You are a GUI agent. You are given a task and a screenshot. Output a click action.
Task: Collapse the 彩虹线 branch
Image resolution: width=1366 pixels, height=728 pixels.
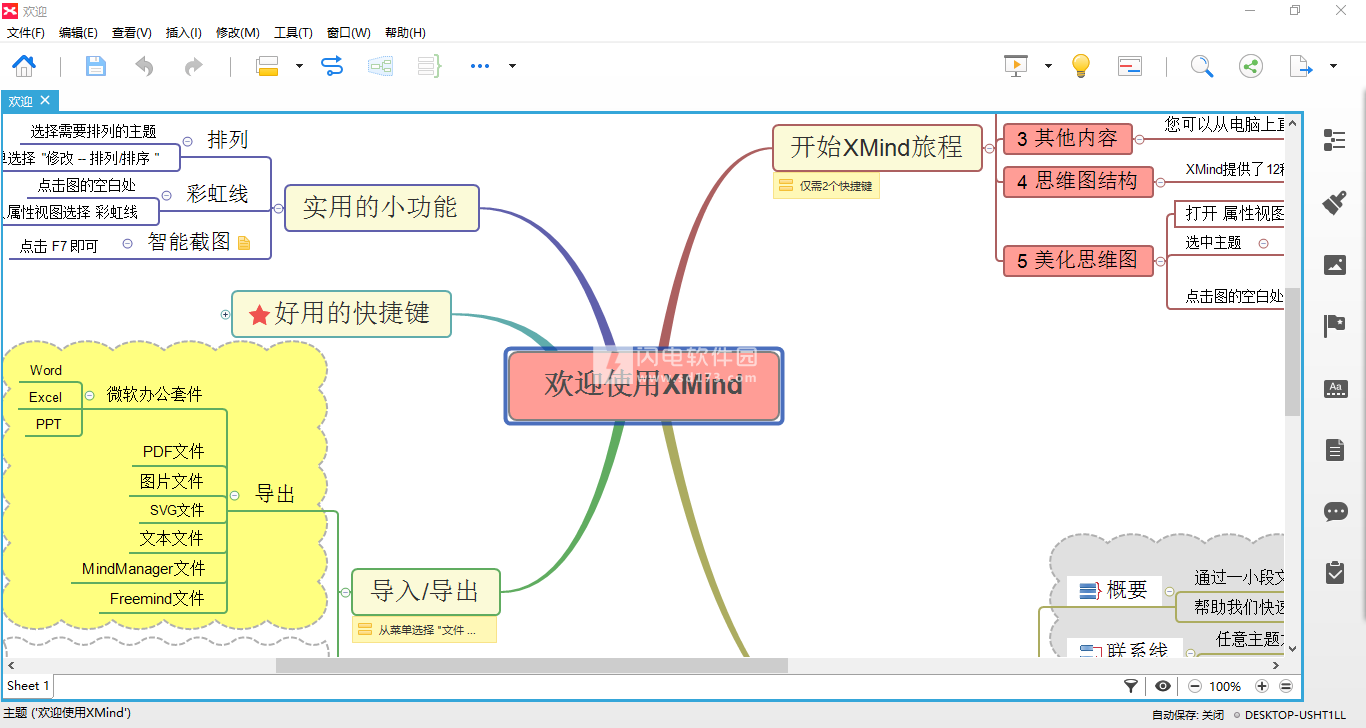click(x=167, y=195)
